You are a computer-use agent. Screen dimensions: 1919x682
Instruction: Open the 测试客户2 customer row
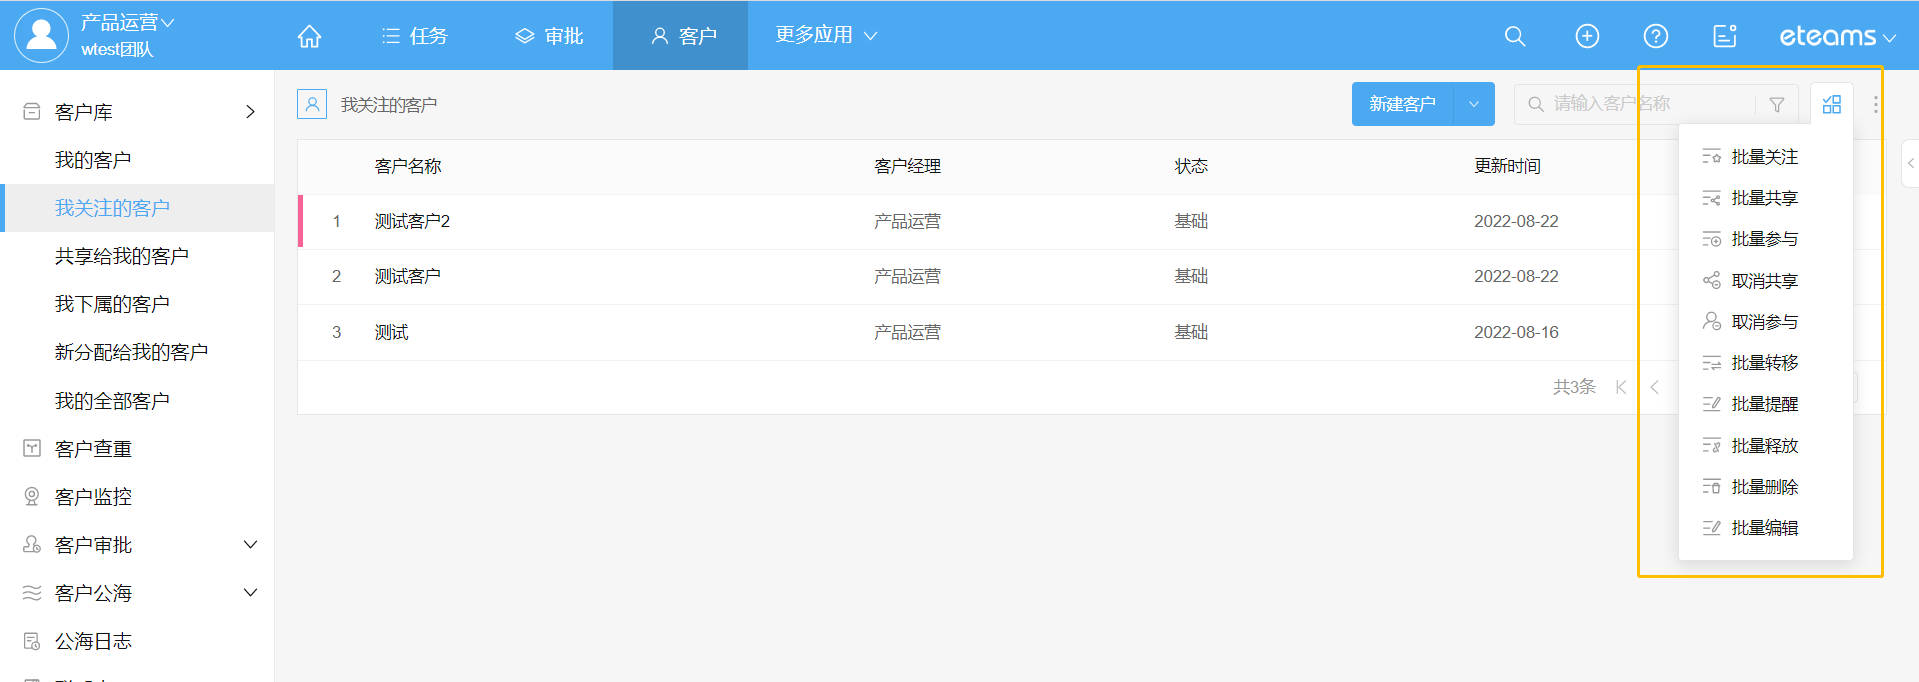click(x=412, y=221)
